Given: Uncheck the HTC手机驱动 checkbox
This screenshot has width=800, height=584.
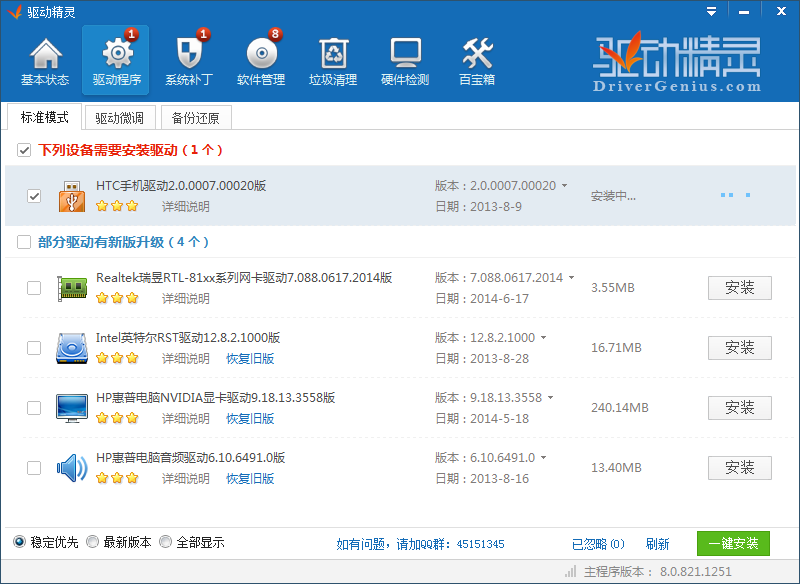Looking at the screenshot, I should click(x=34, y=196).
